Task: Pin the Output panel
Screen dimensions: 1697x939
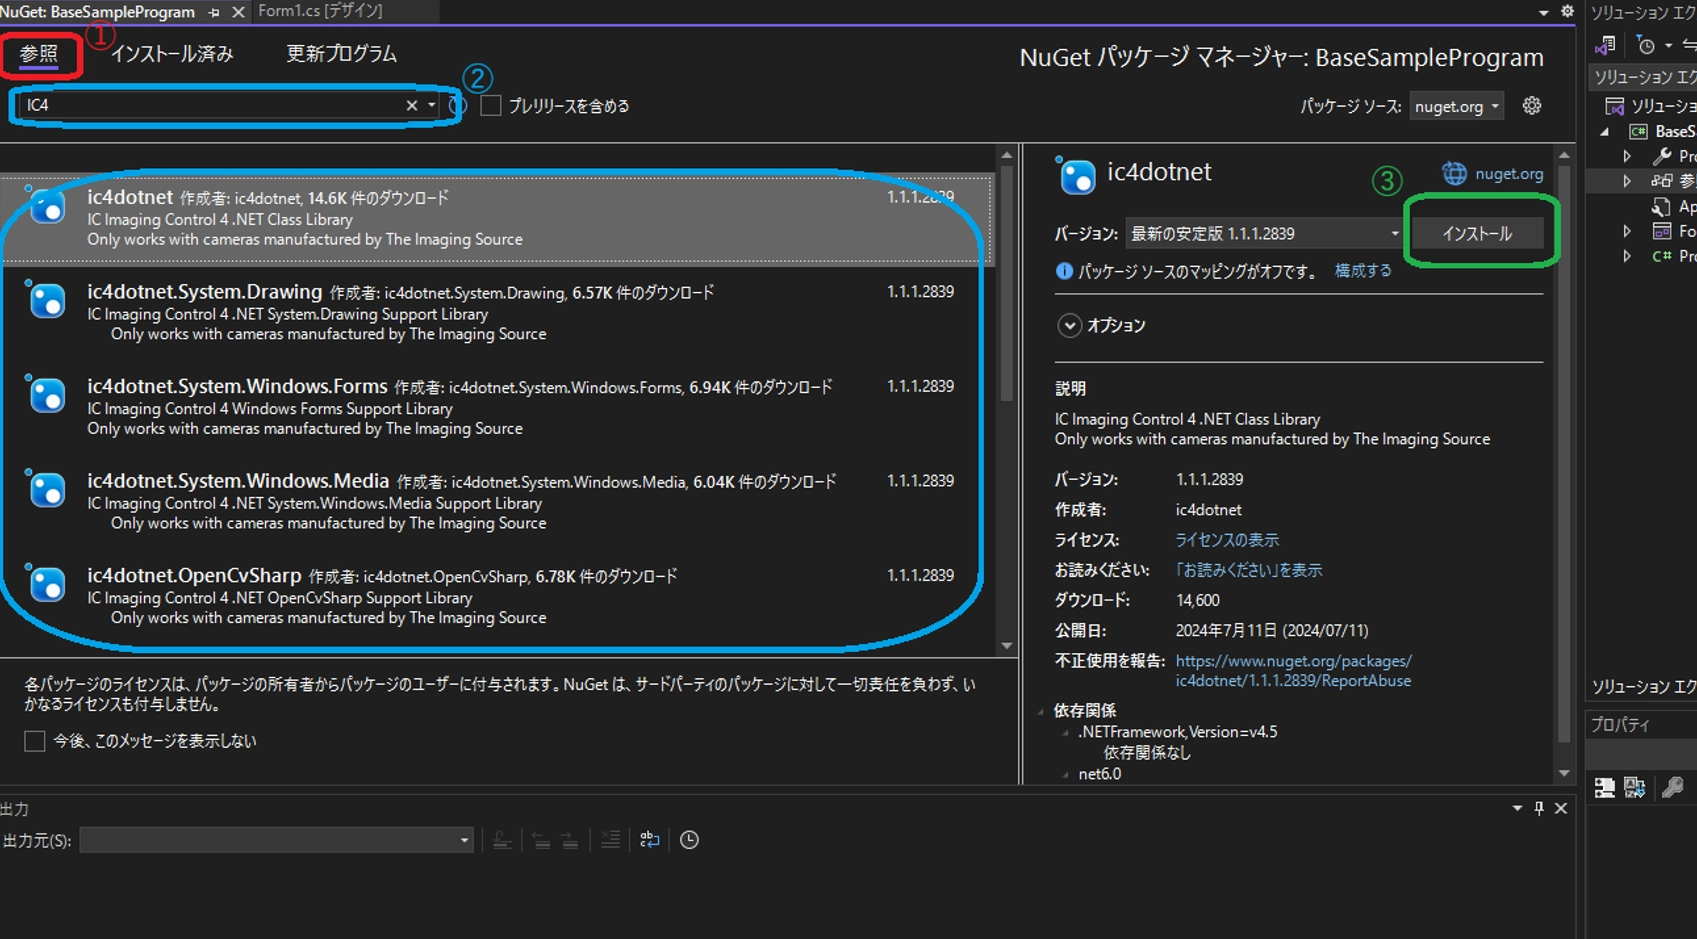Action: (1539, 808)
